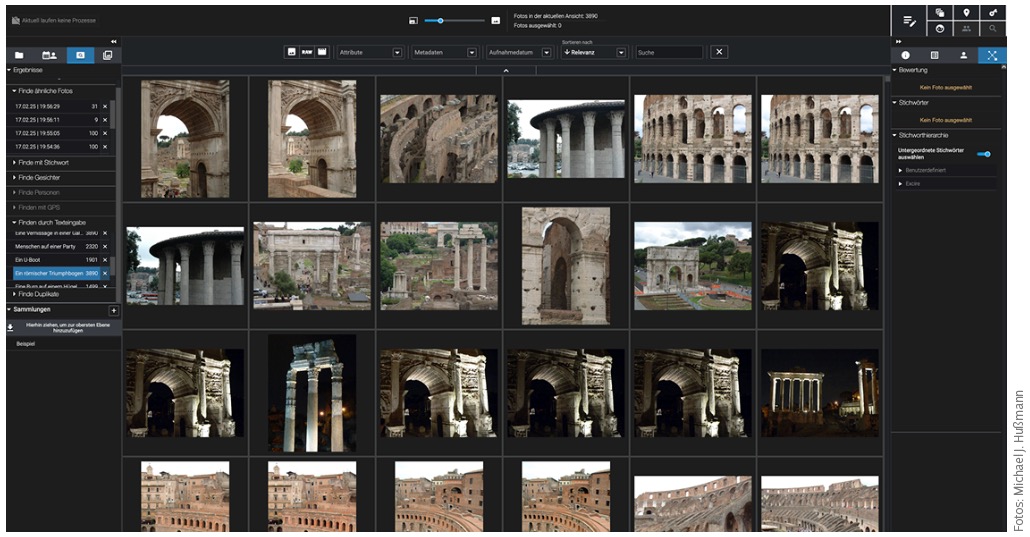
Task: Filter by video file type
Action: click(322, 52)
